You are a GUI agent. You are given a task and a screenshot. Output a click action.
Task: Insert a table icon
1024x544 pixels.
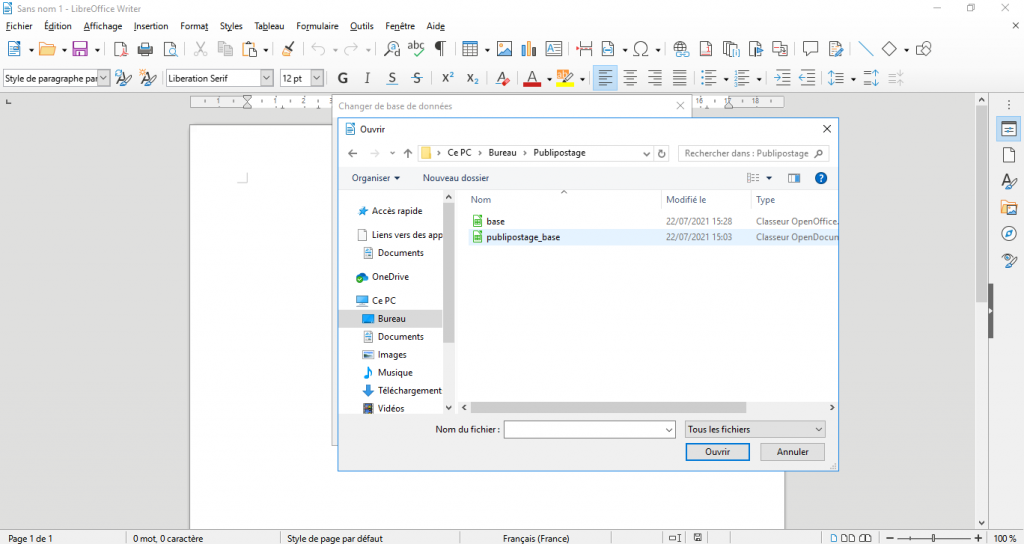469,49
